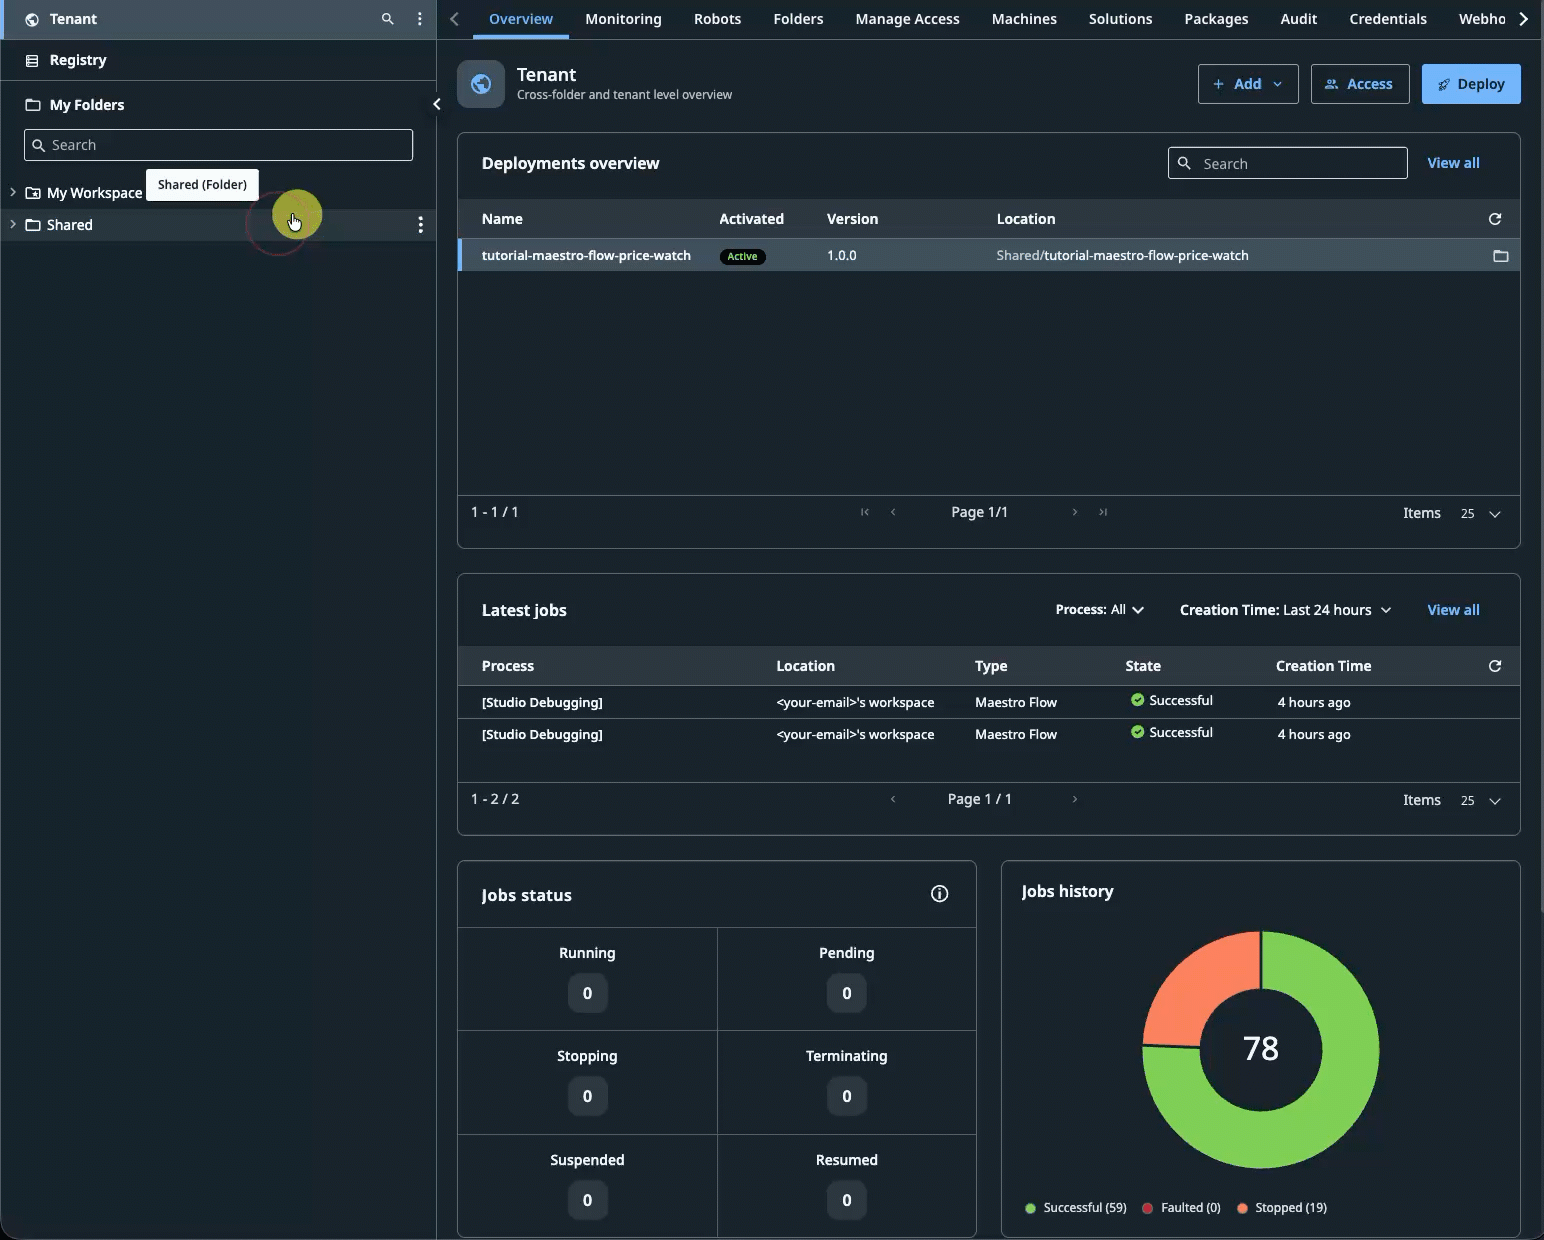Switch to the Robots tab
The height and width of the screenshot is (1240, 1544).
pyautogui.click(x=717, y=19)
